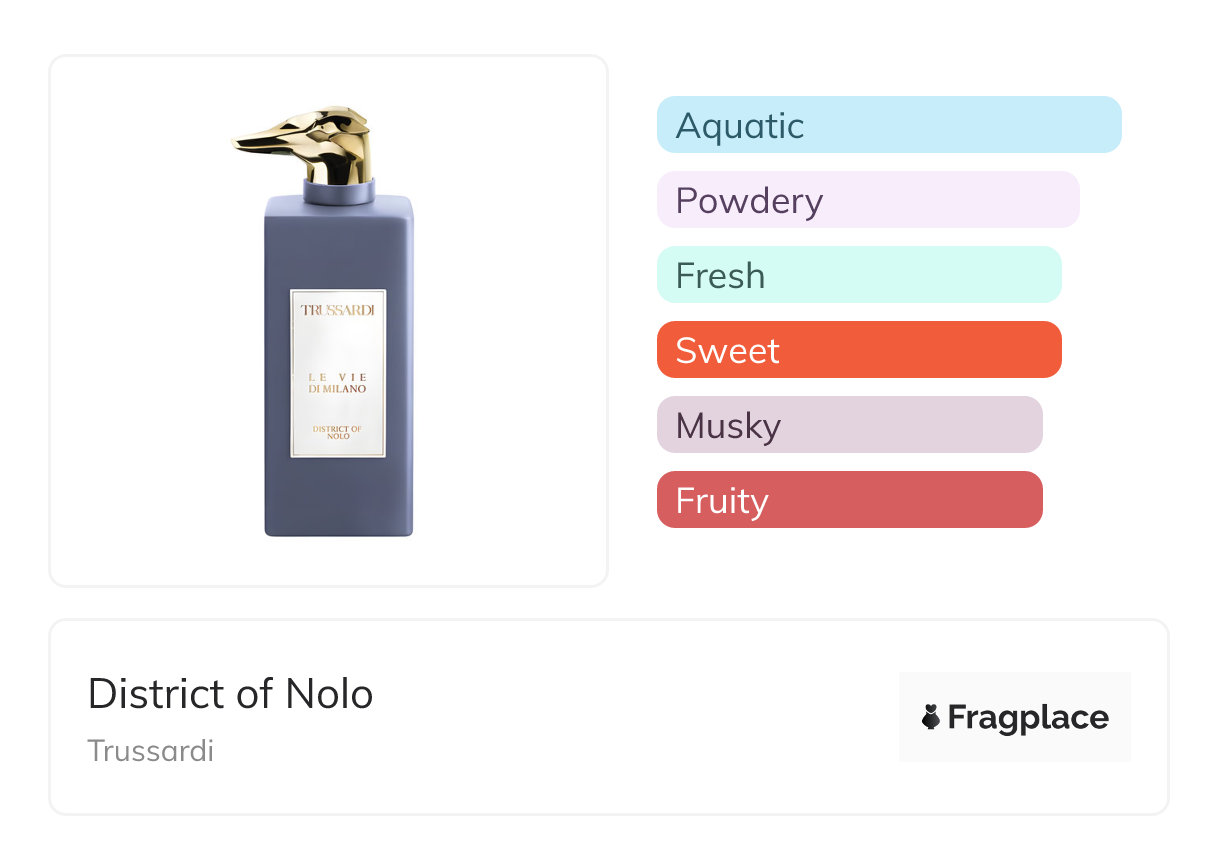Click the bottle neck collar below cap
The height and width of the screenshot is (864, 1218).
[339, 191]
